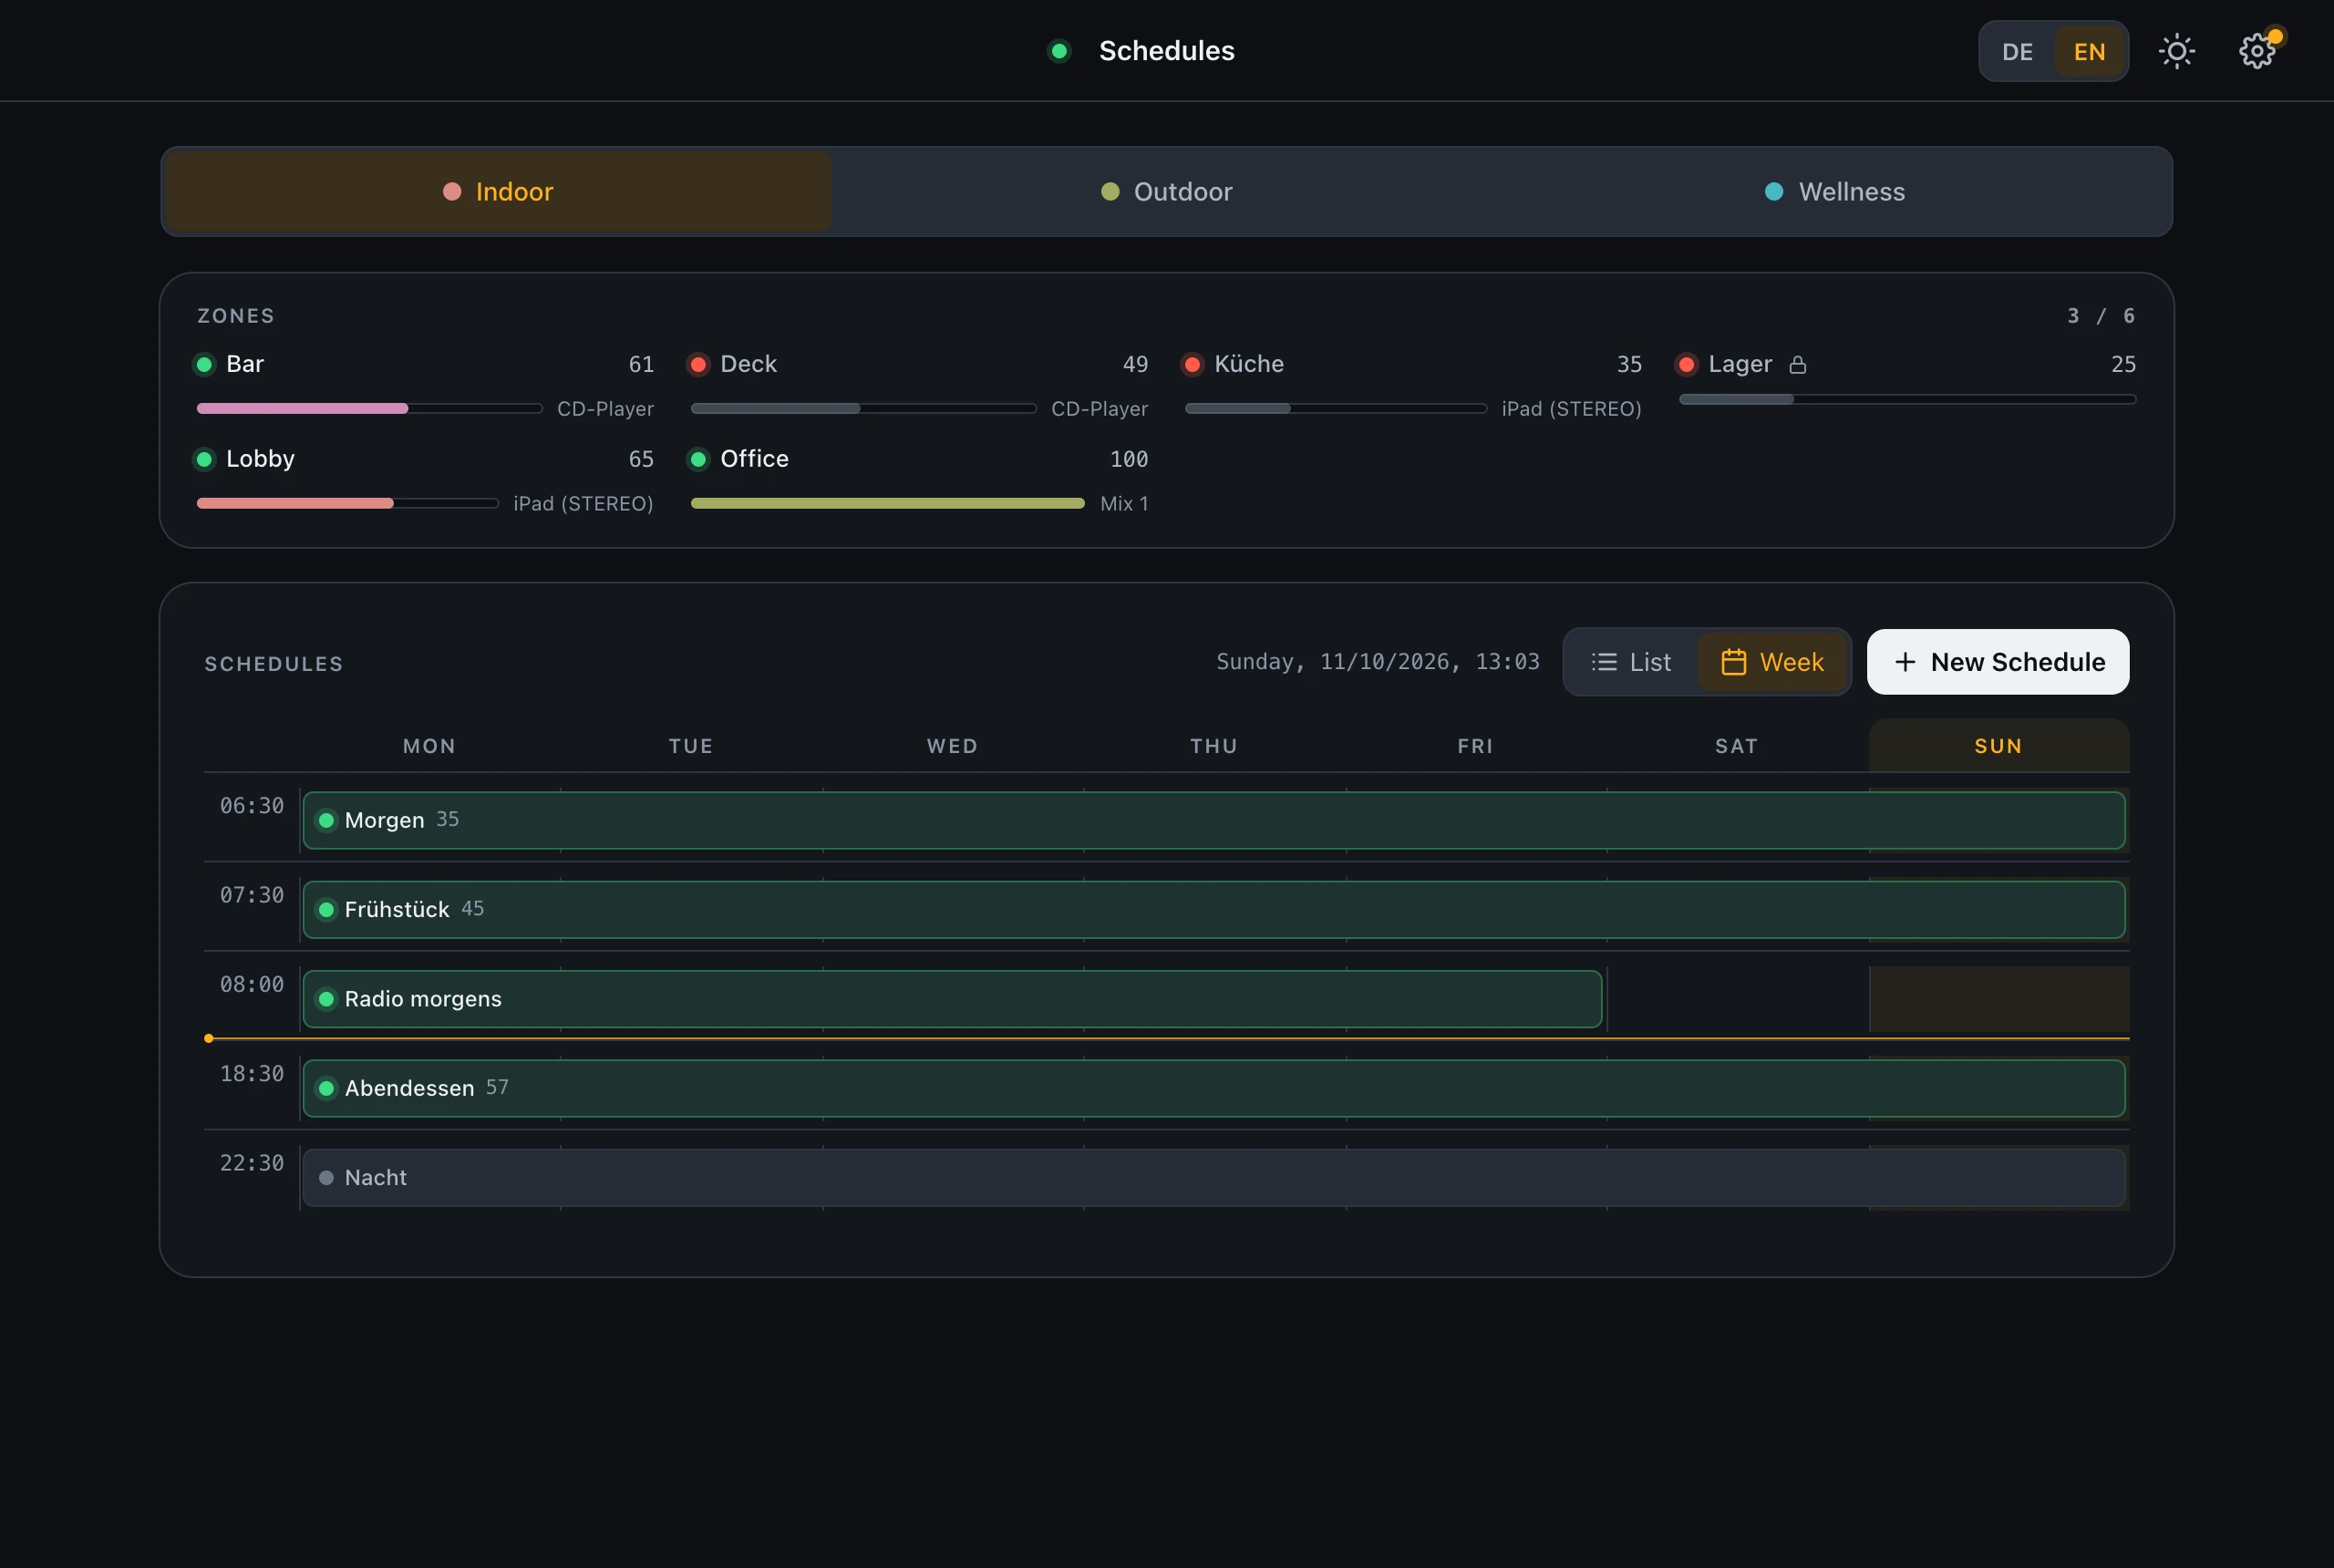This screenshot has width=2334, height=1568.
Task: Click the Bar zone CD-Player source label
Action: click(x=605, y=409)
